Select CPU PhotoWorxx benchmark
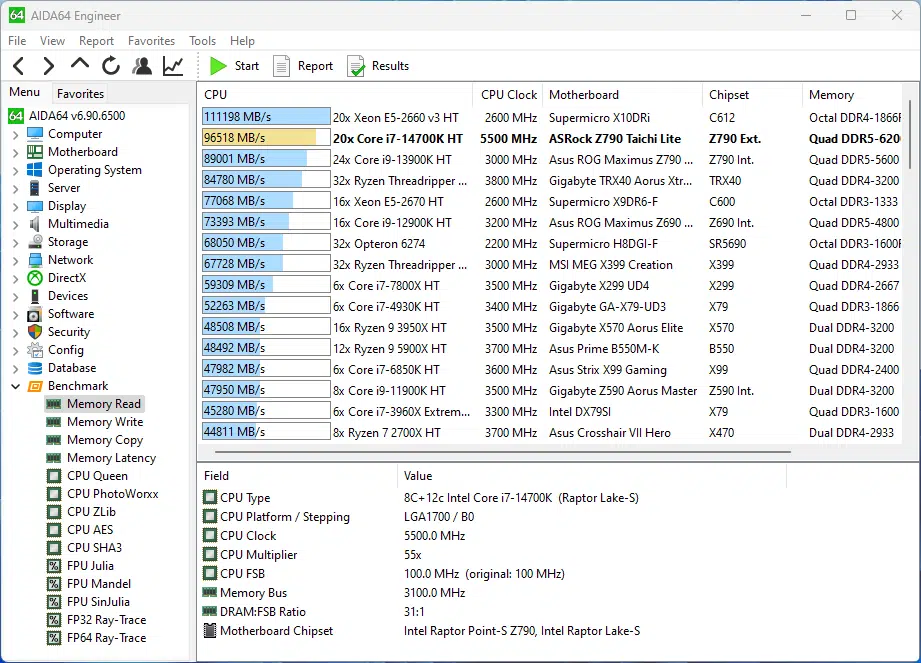This screenshot has width=921, height=663. tap(112, 494)
